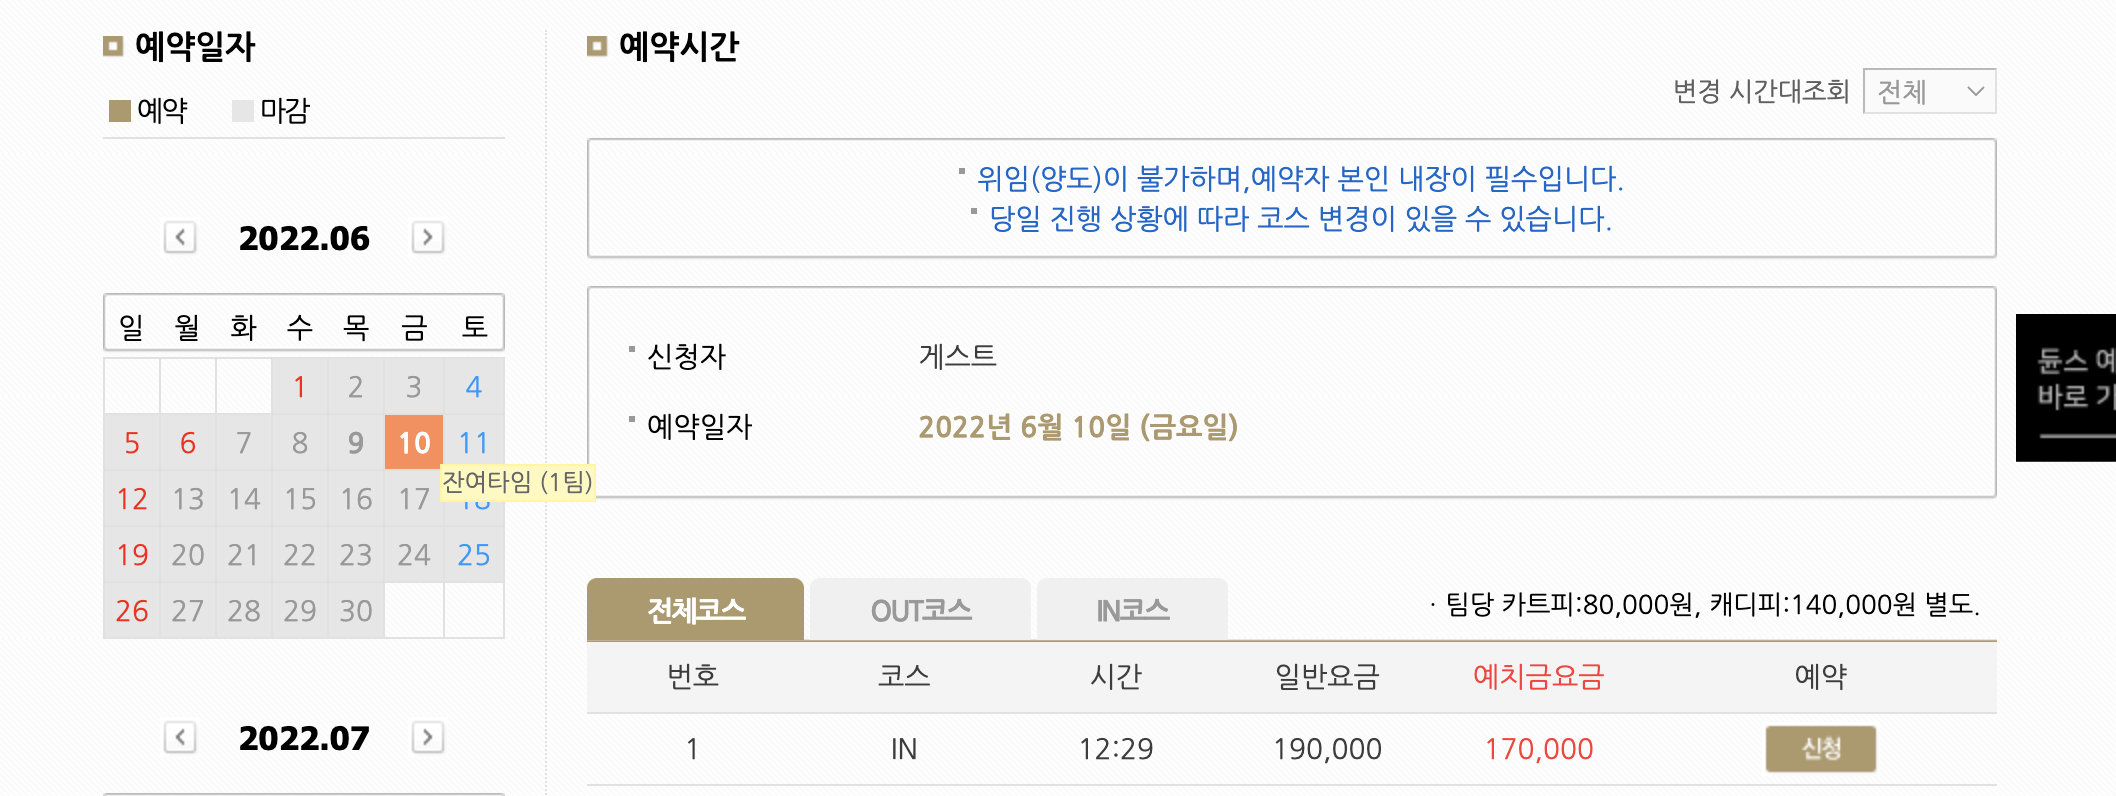
Task: Click next arrow beside 2022.07
Action: [428, 738]
